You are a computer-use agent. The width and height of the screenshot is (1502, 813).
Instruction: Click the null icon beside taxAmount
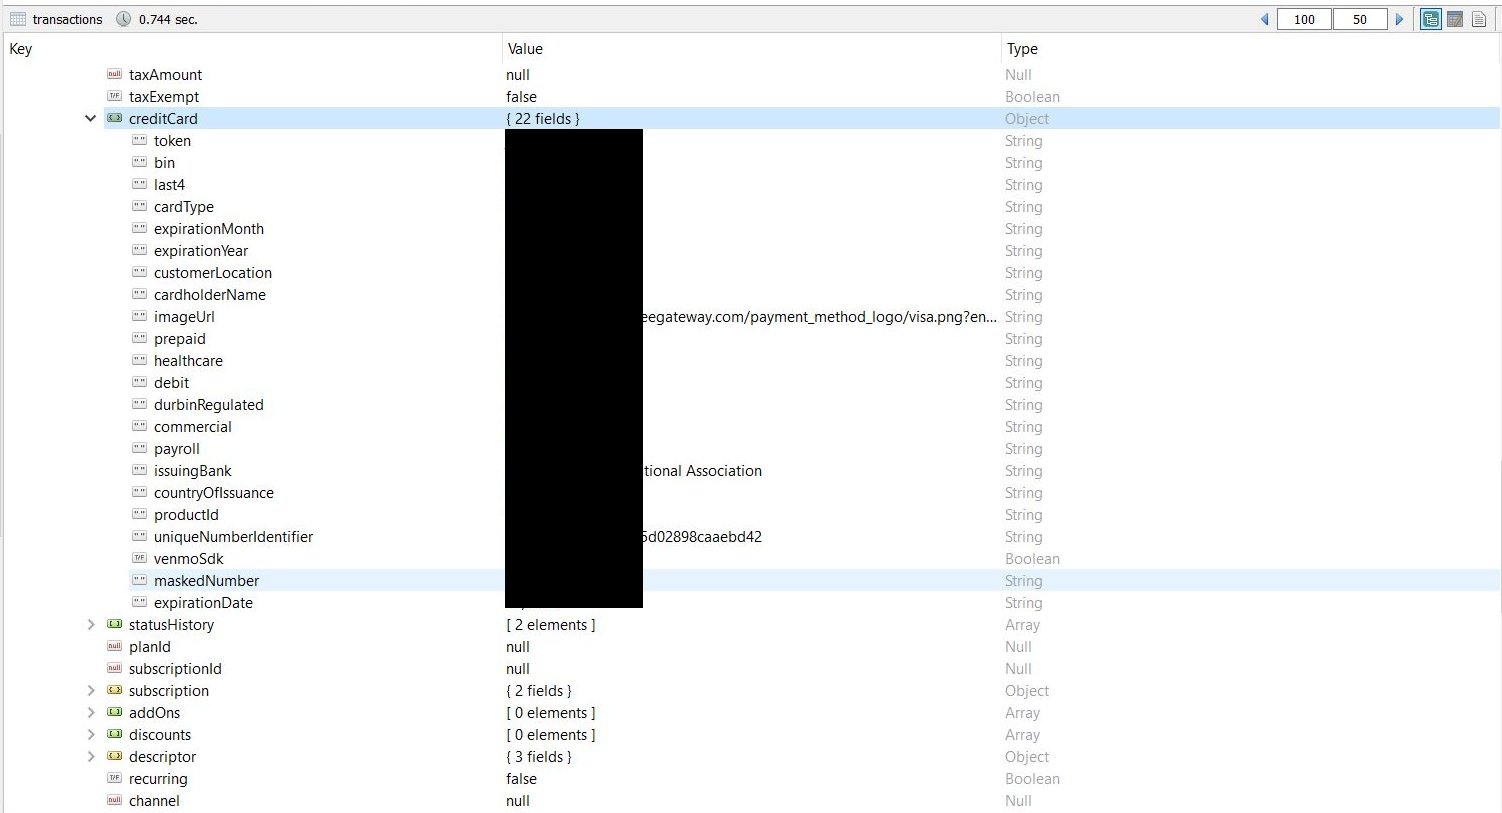point(114,75)
